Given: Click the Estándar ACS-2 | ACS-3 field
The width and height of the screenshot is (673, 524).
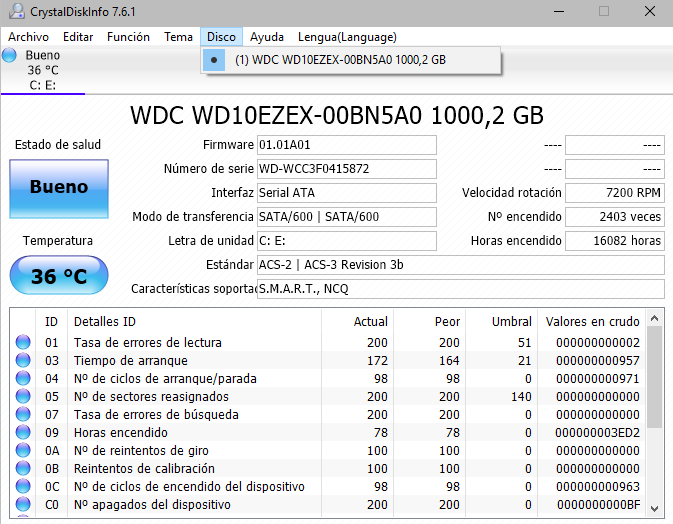Looking at the screenshot, I should [461, 265].
